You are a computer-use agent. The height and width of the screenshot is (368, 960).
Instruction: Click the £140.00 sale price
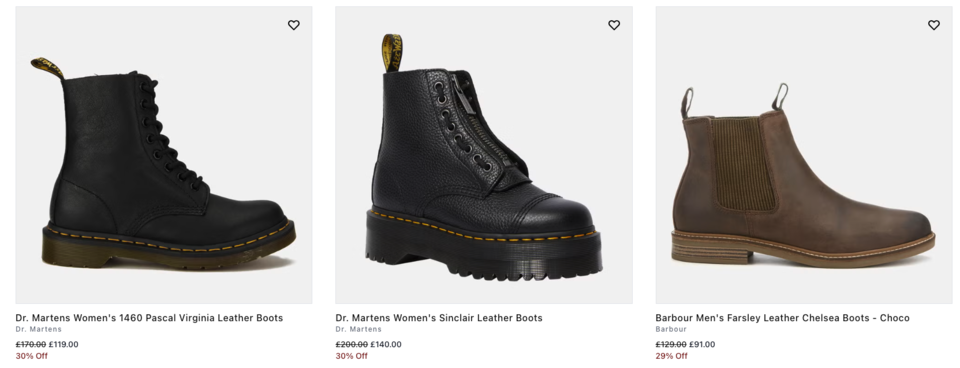[384, 344]
